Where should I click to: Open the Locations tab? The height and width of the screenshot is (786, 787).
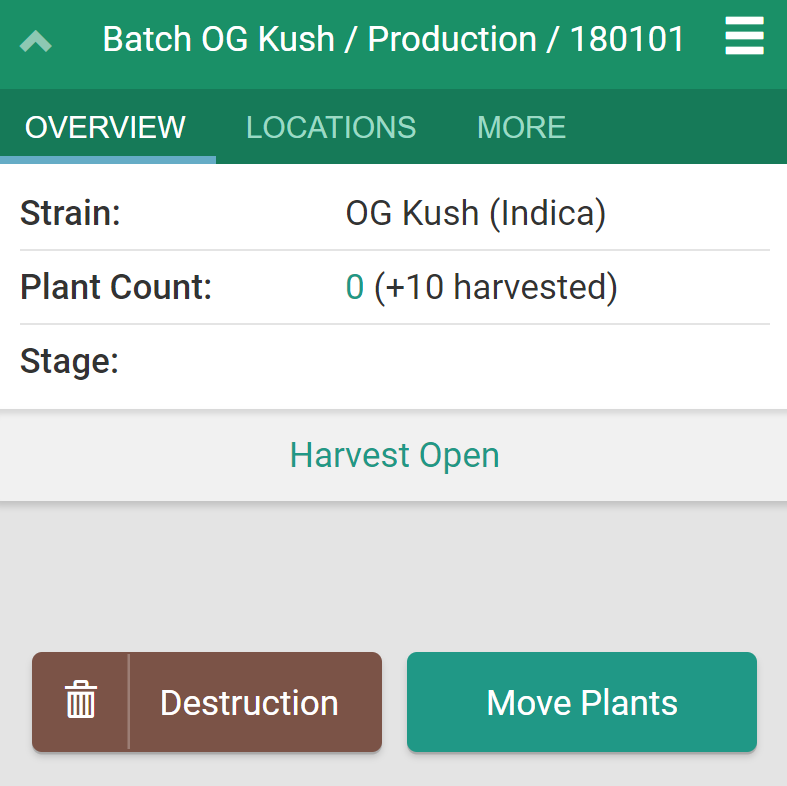coord(331,127)
